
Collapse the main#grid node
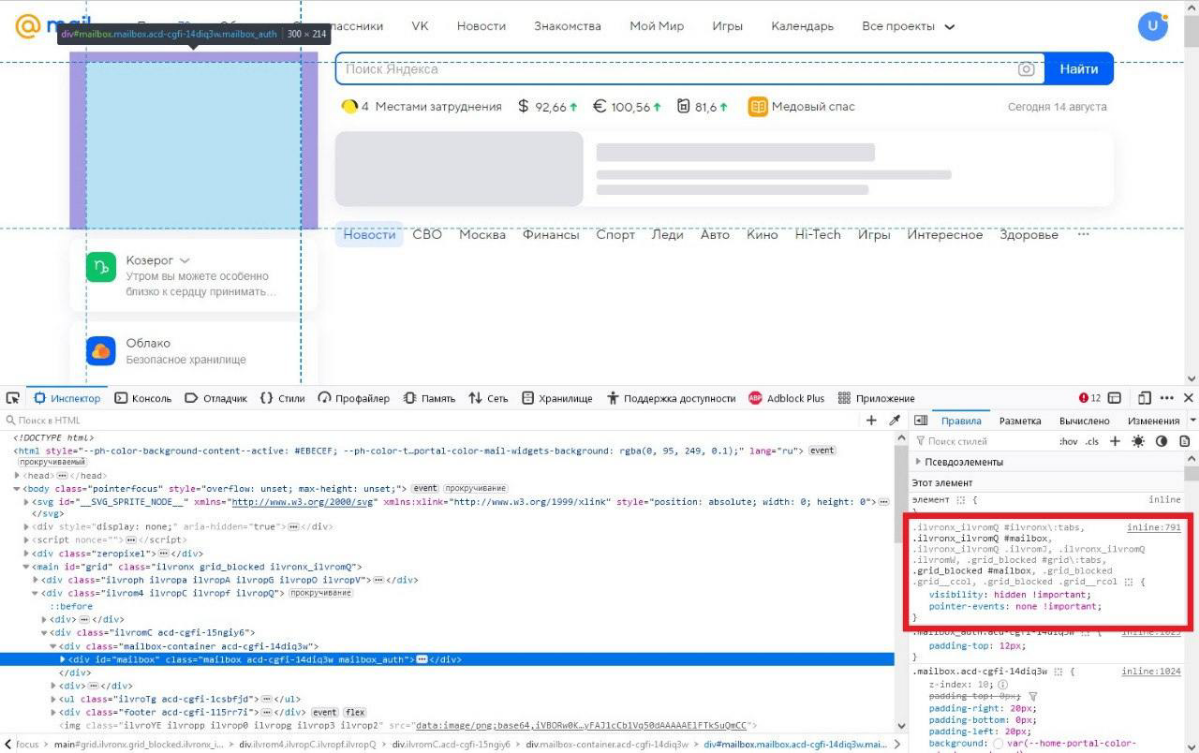[x=26, y=566]
